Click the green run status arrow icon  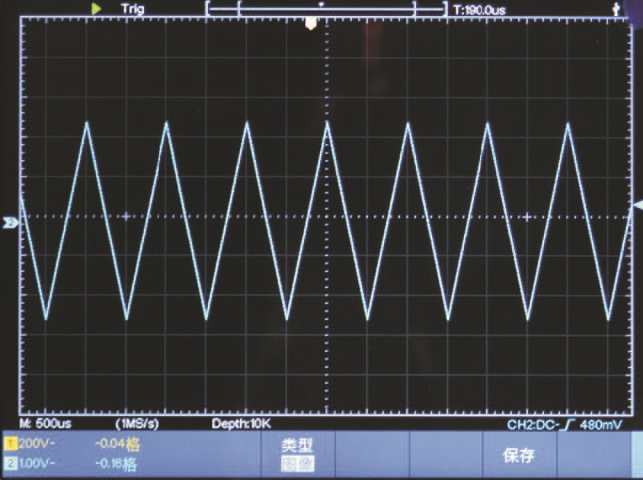coord(96,8)
